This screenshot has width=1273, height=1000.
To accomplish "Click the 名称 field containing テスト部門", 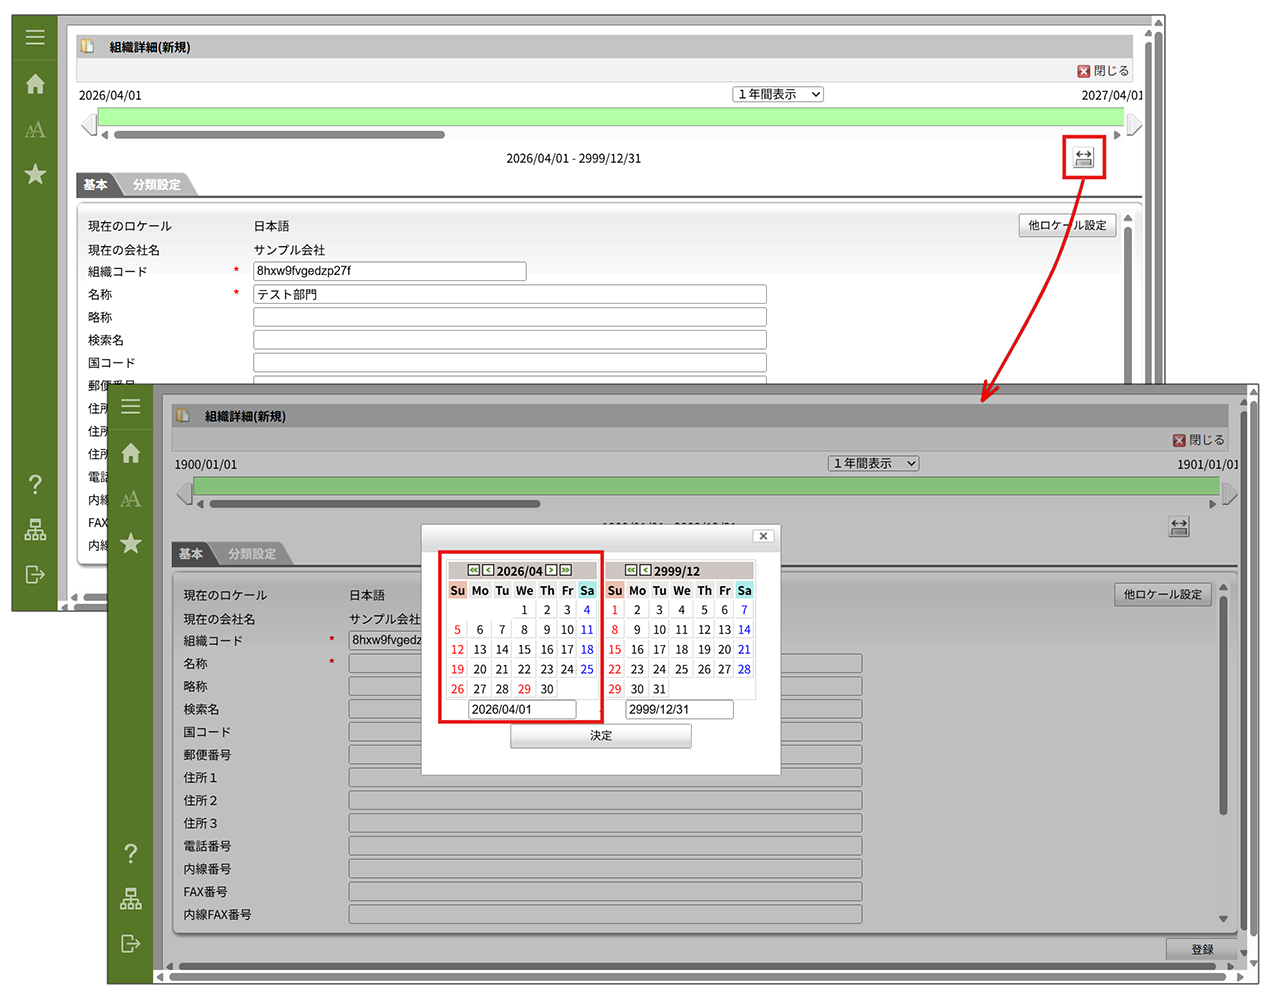I will [x=510, y=294].
